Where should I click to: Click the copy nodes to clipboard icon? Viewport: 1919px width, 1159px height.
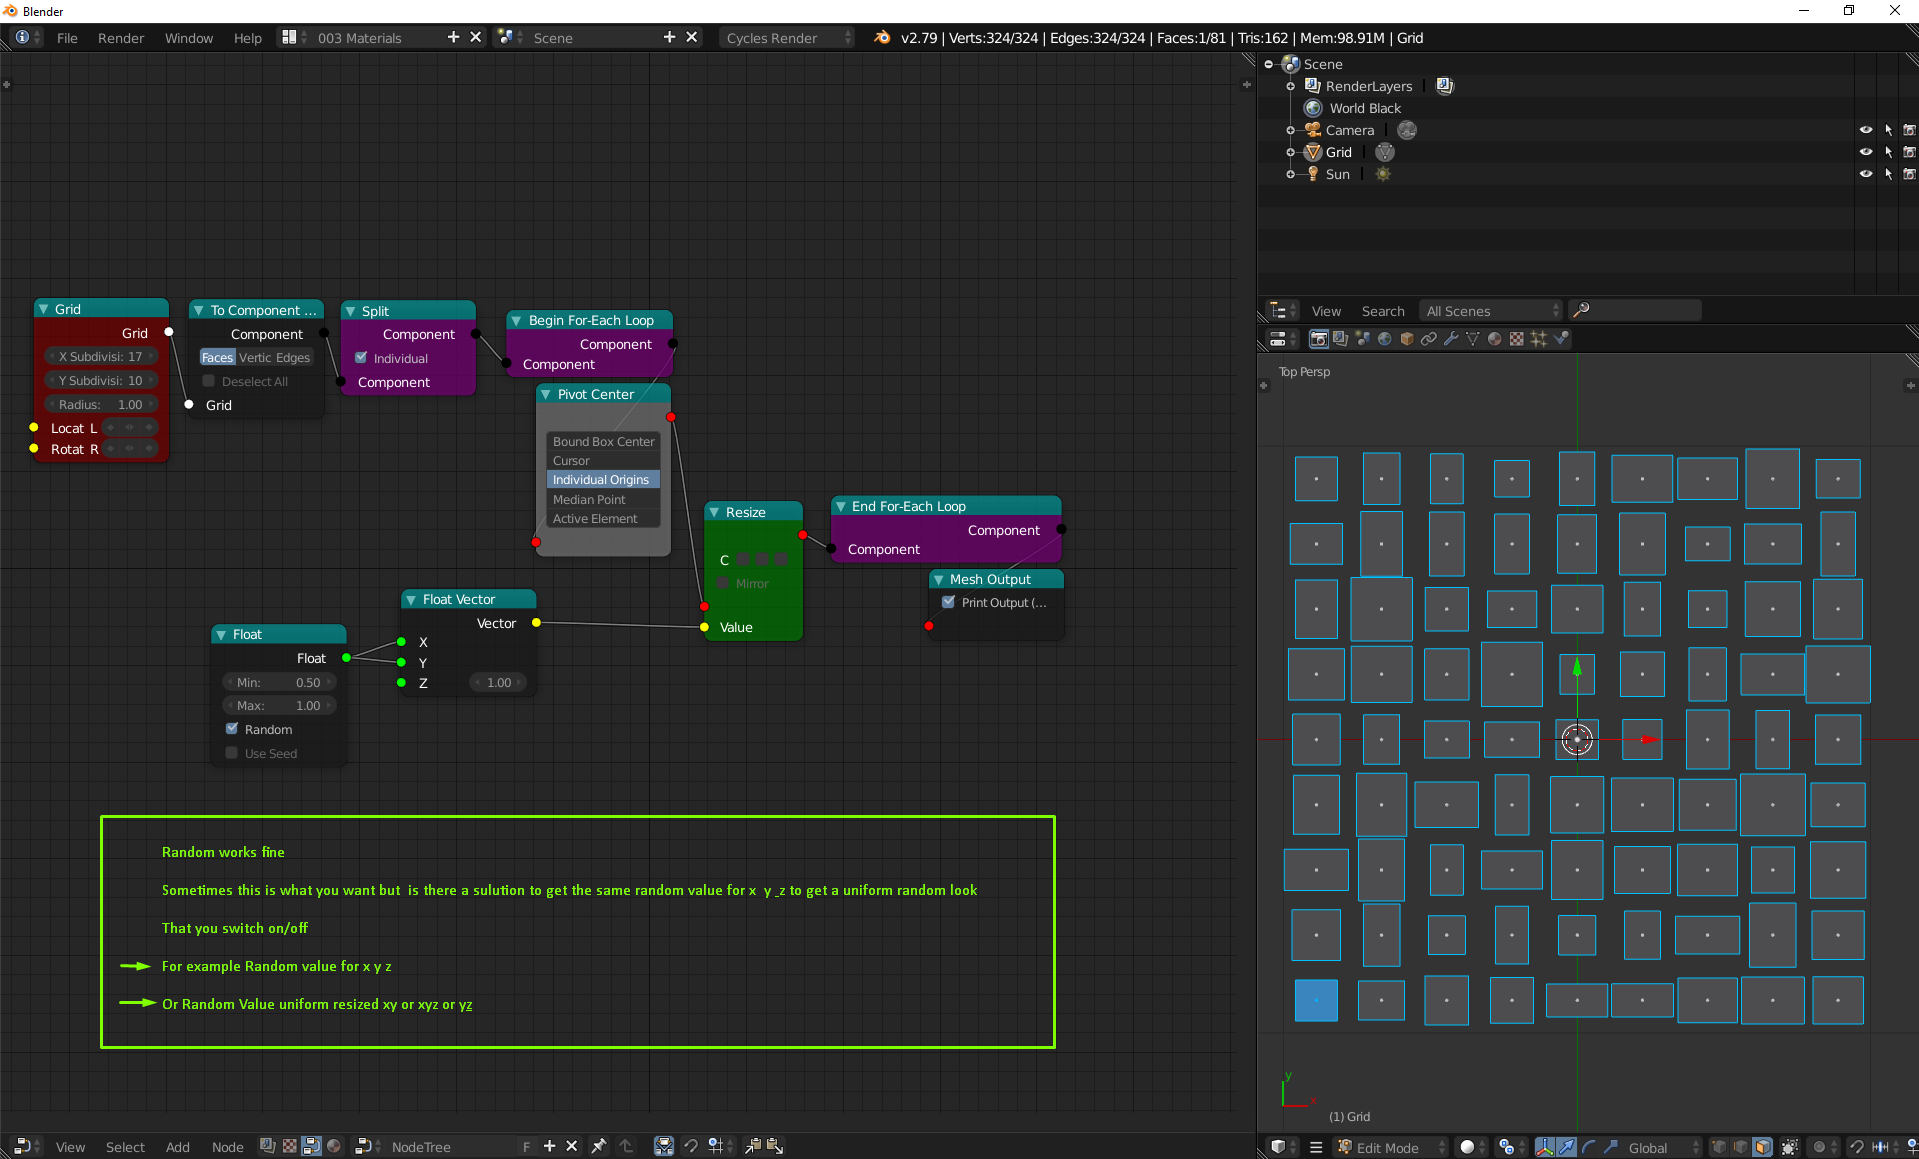pyautogui.click(x=753, y=1146)
